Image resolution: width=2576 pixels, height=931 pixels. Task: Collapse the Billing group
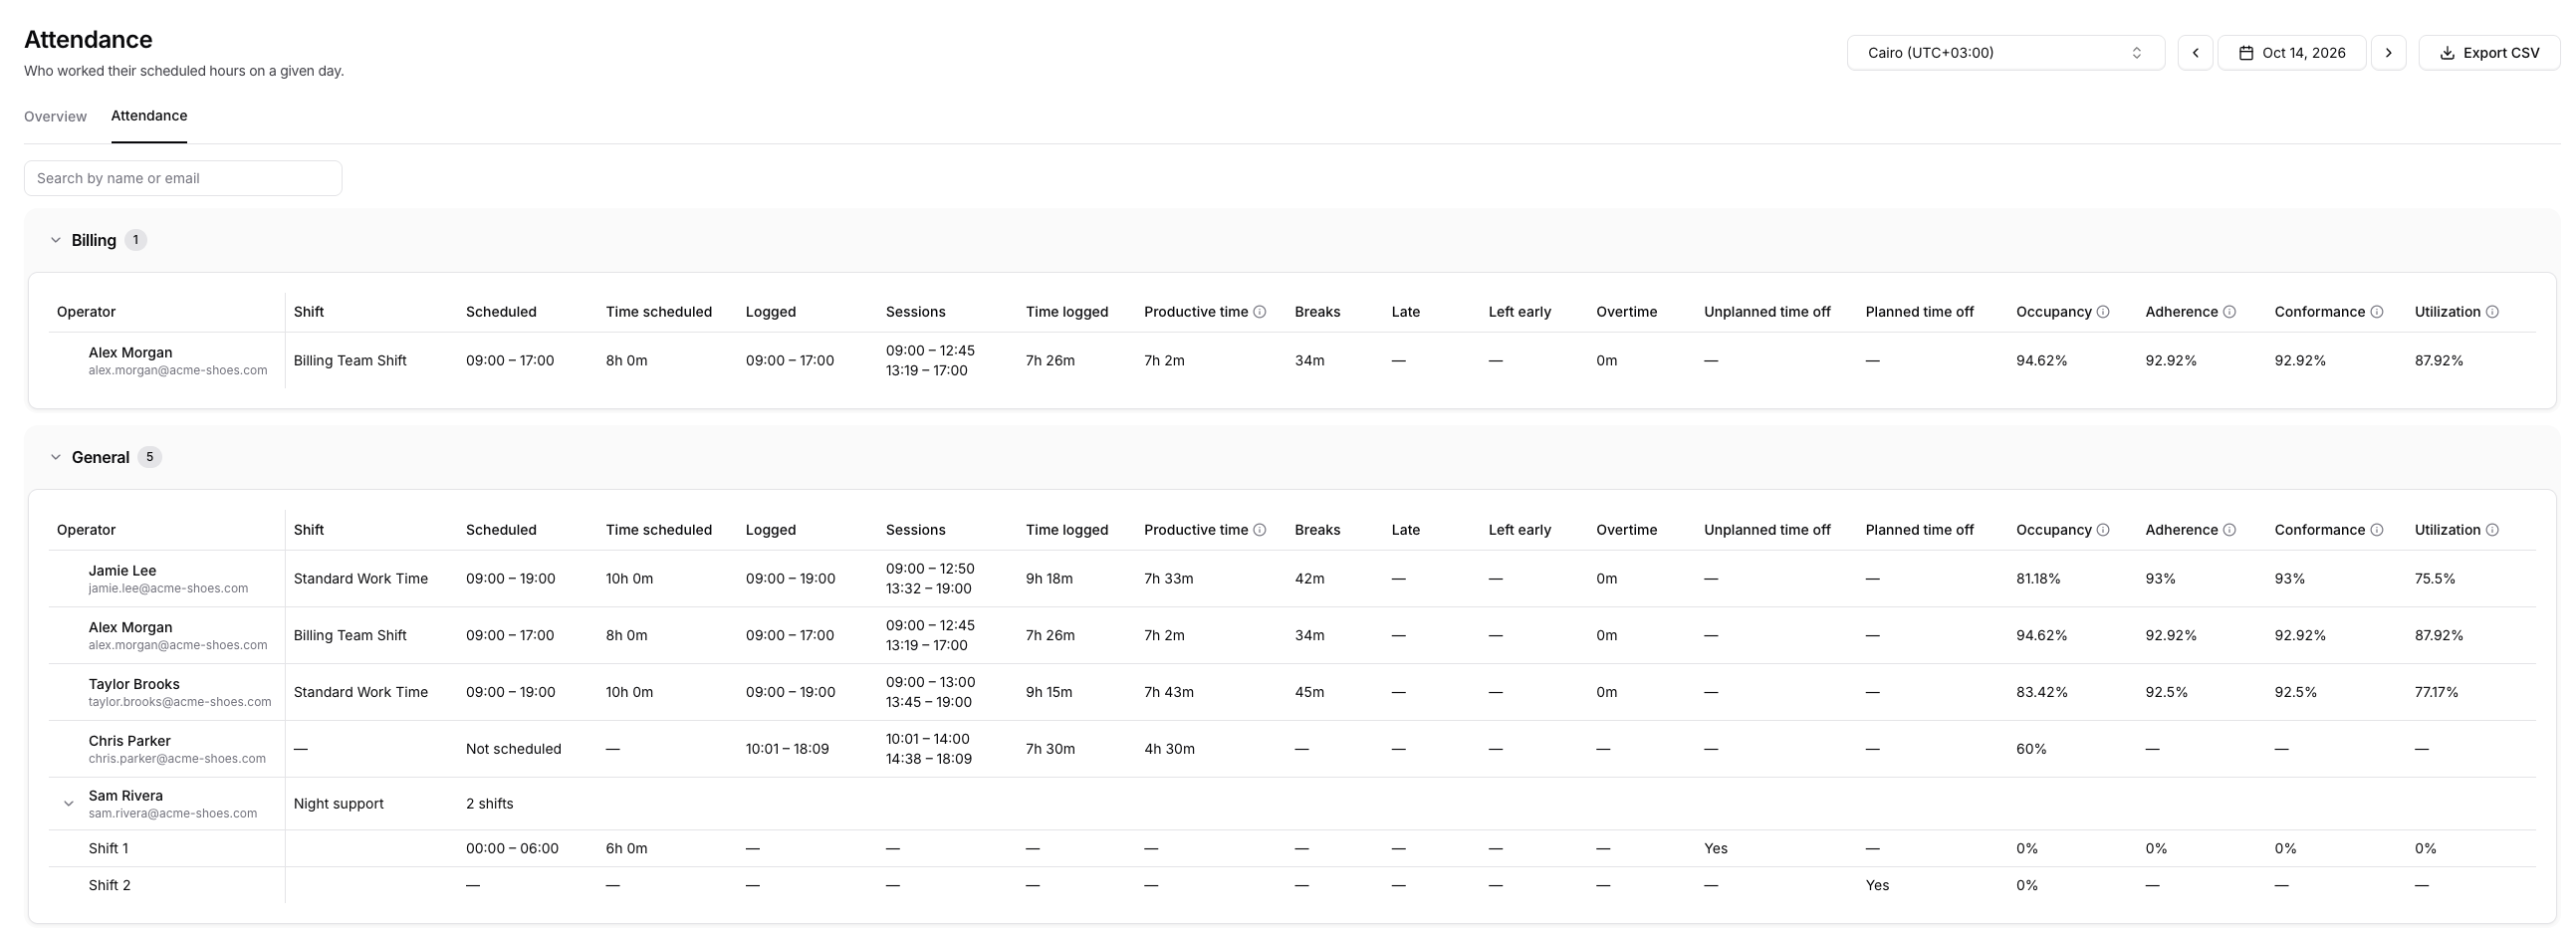pos(56,240)
